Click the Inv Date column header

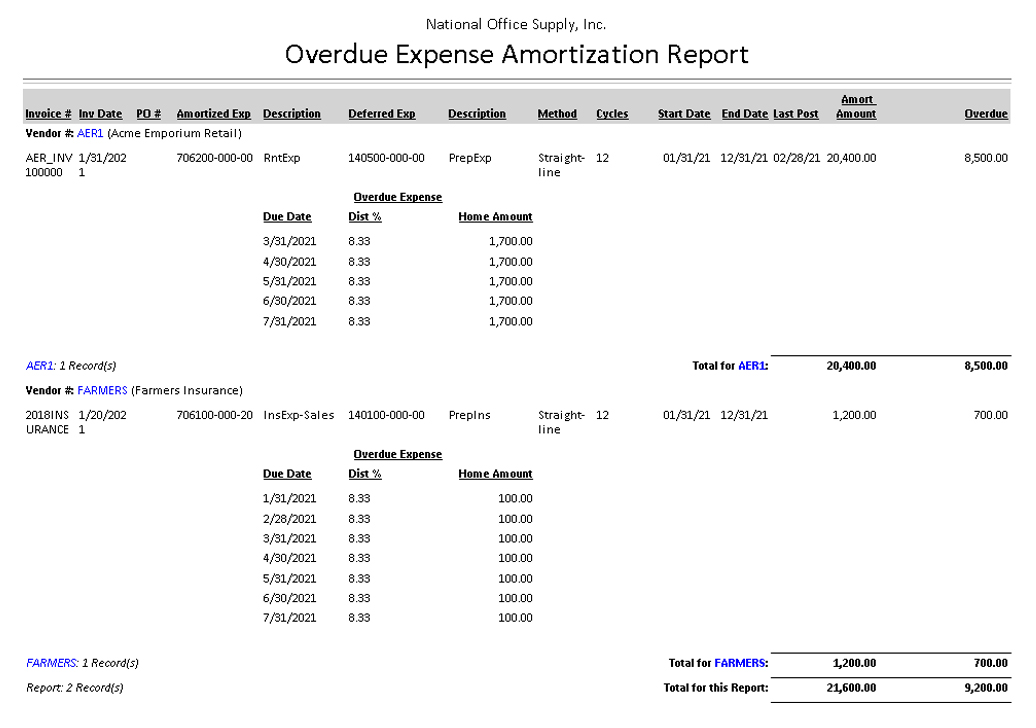(x=100, y=114)
